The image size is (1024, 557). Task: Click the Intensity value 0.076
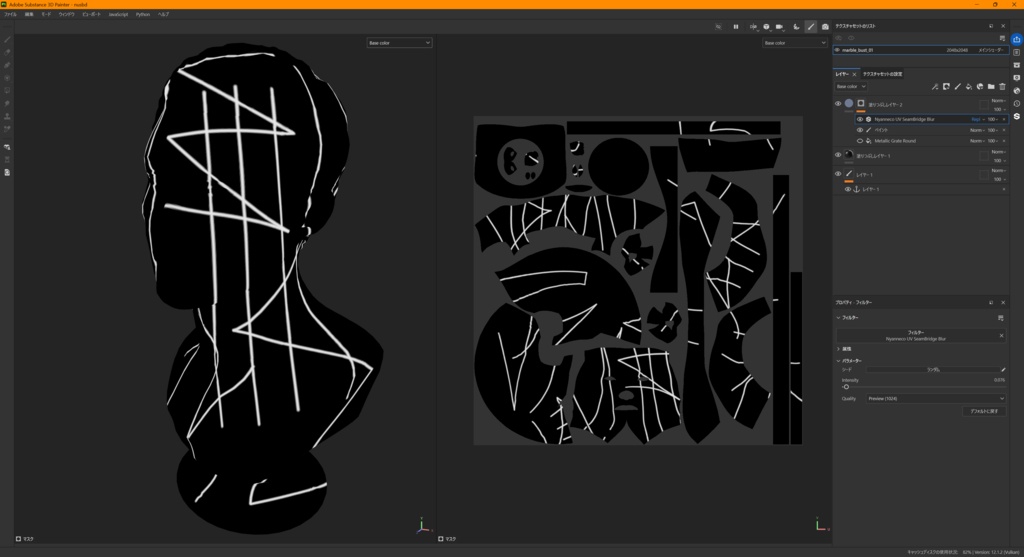point(999,380)
